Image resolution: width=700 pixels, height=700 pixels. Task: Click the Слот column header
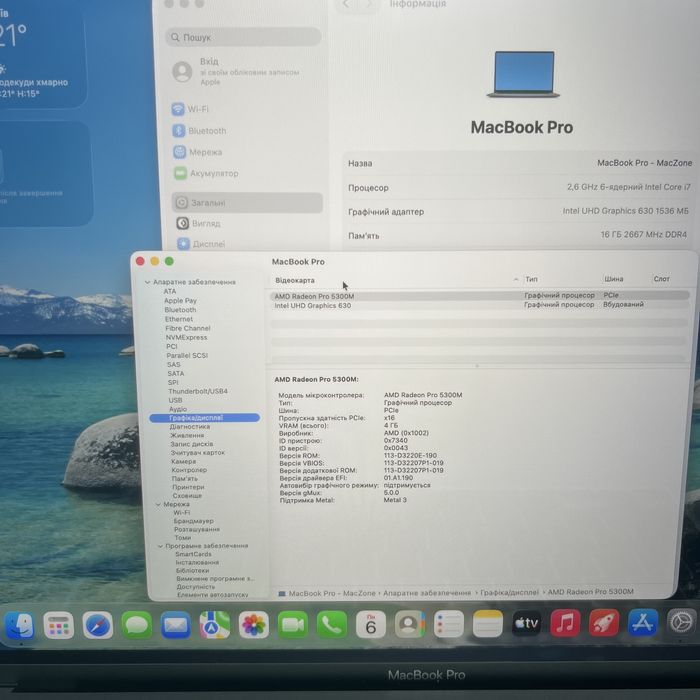662,279
